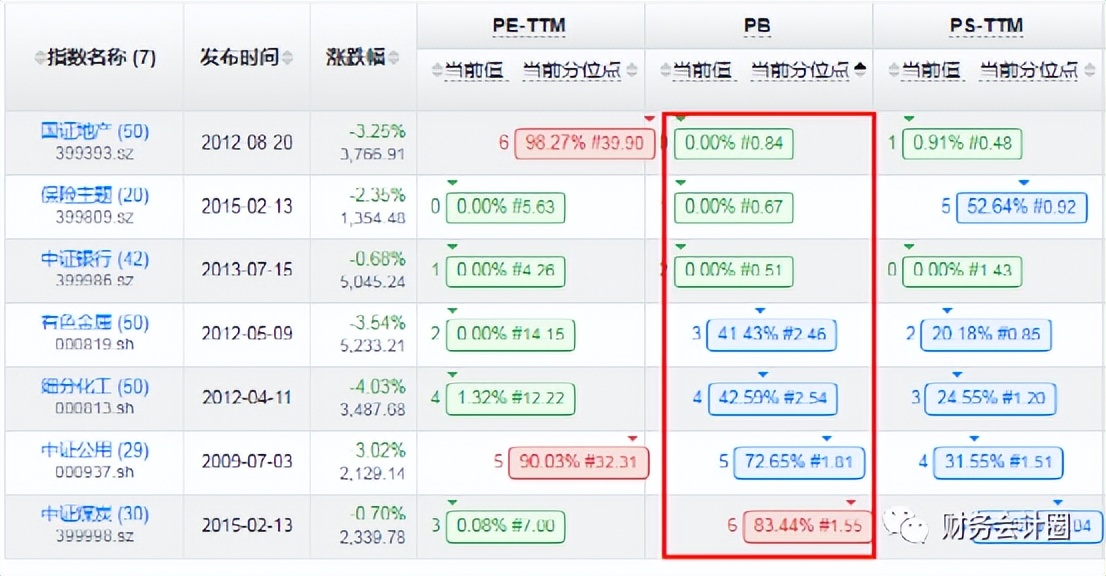Click the sort arrow next to 发布时间 header
Image resolution: width=1106 pixels, height=576 pixels.
(x=285, y=55)
